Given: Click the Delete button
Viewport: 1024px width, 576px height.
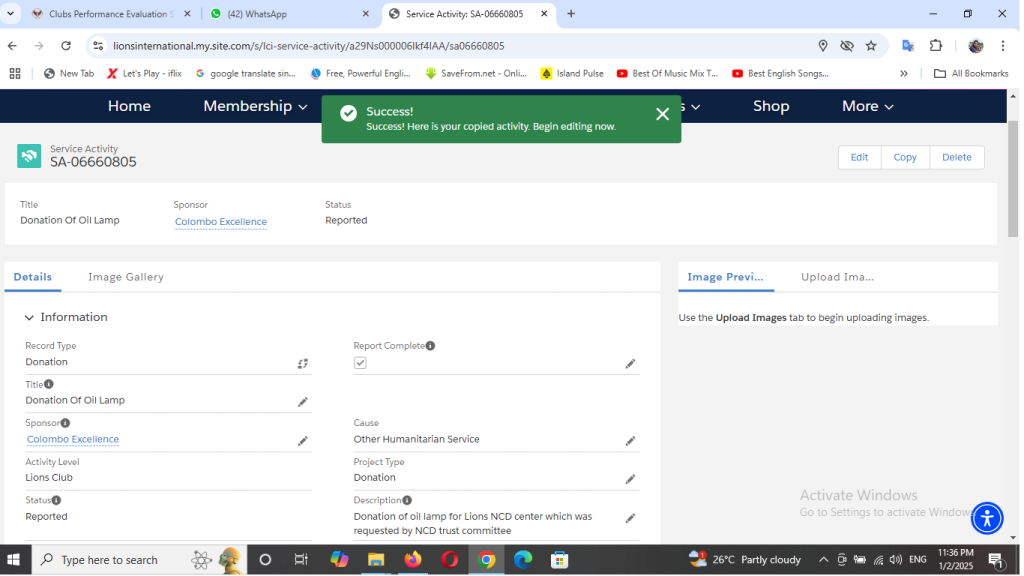Looking at the screenshot, I should [x=957, y=157].
